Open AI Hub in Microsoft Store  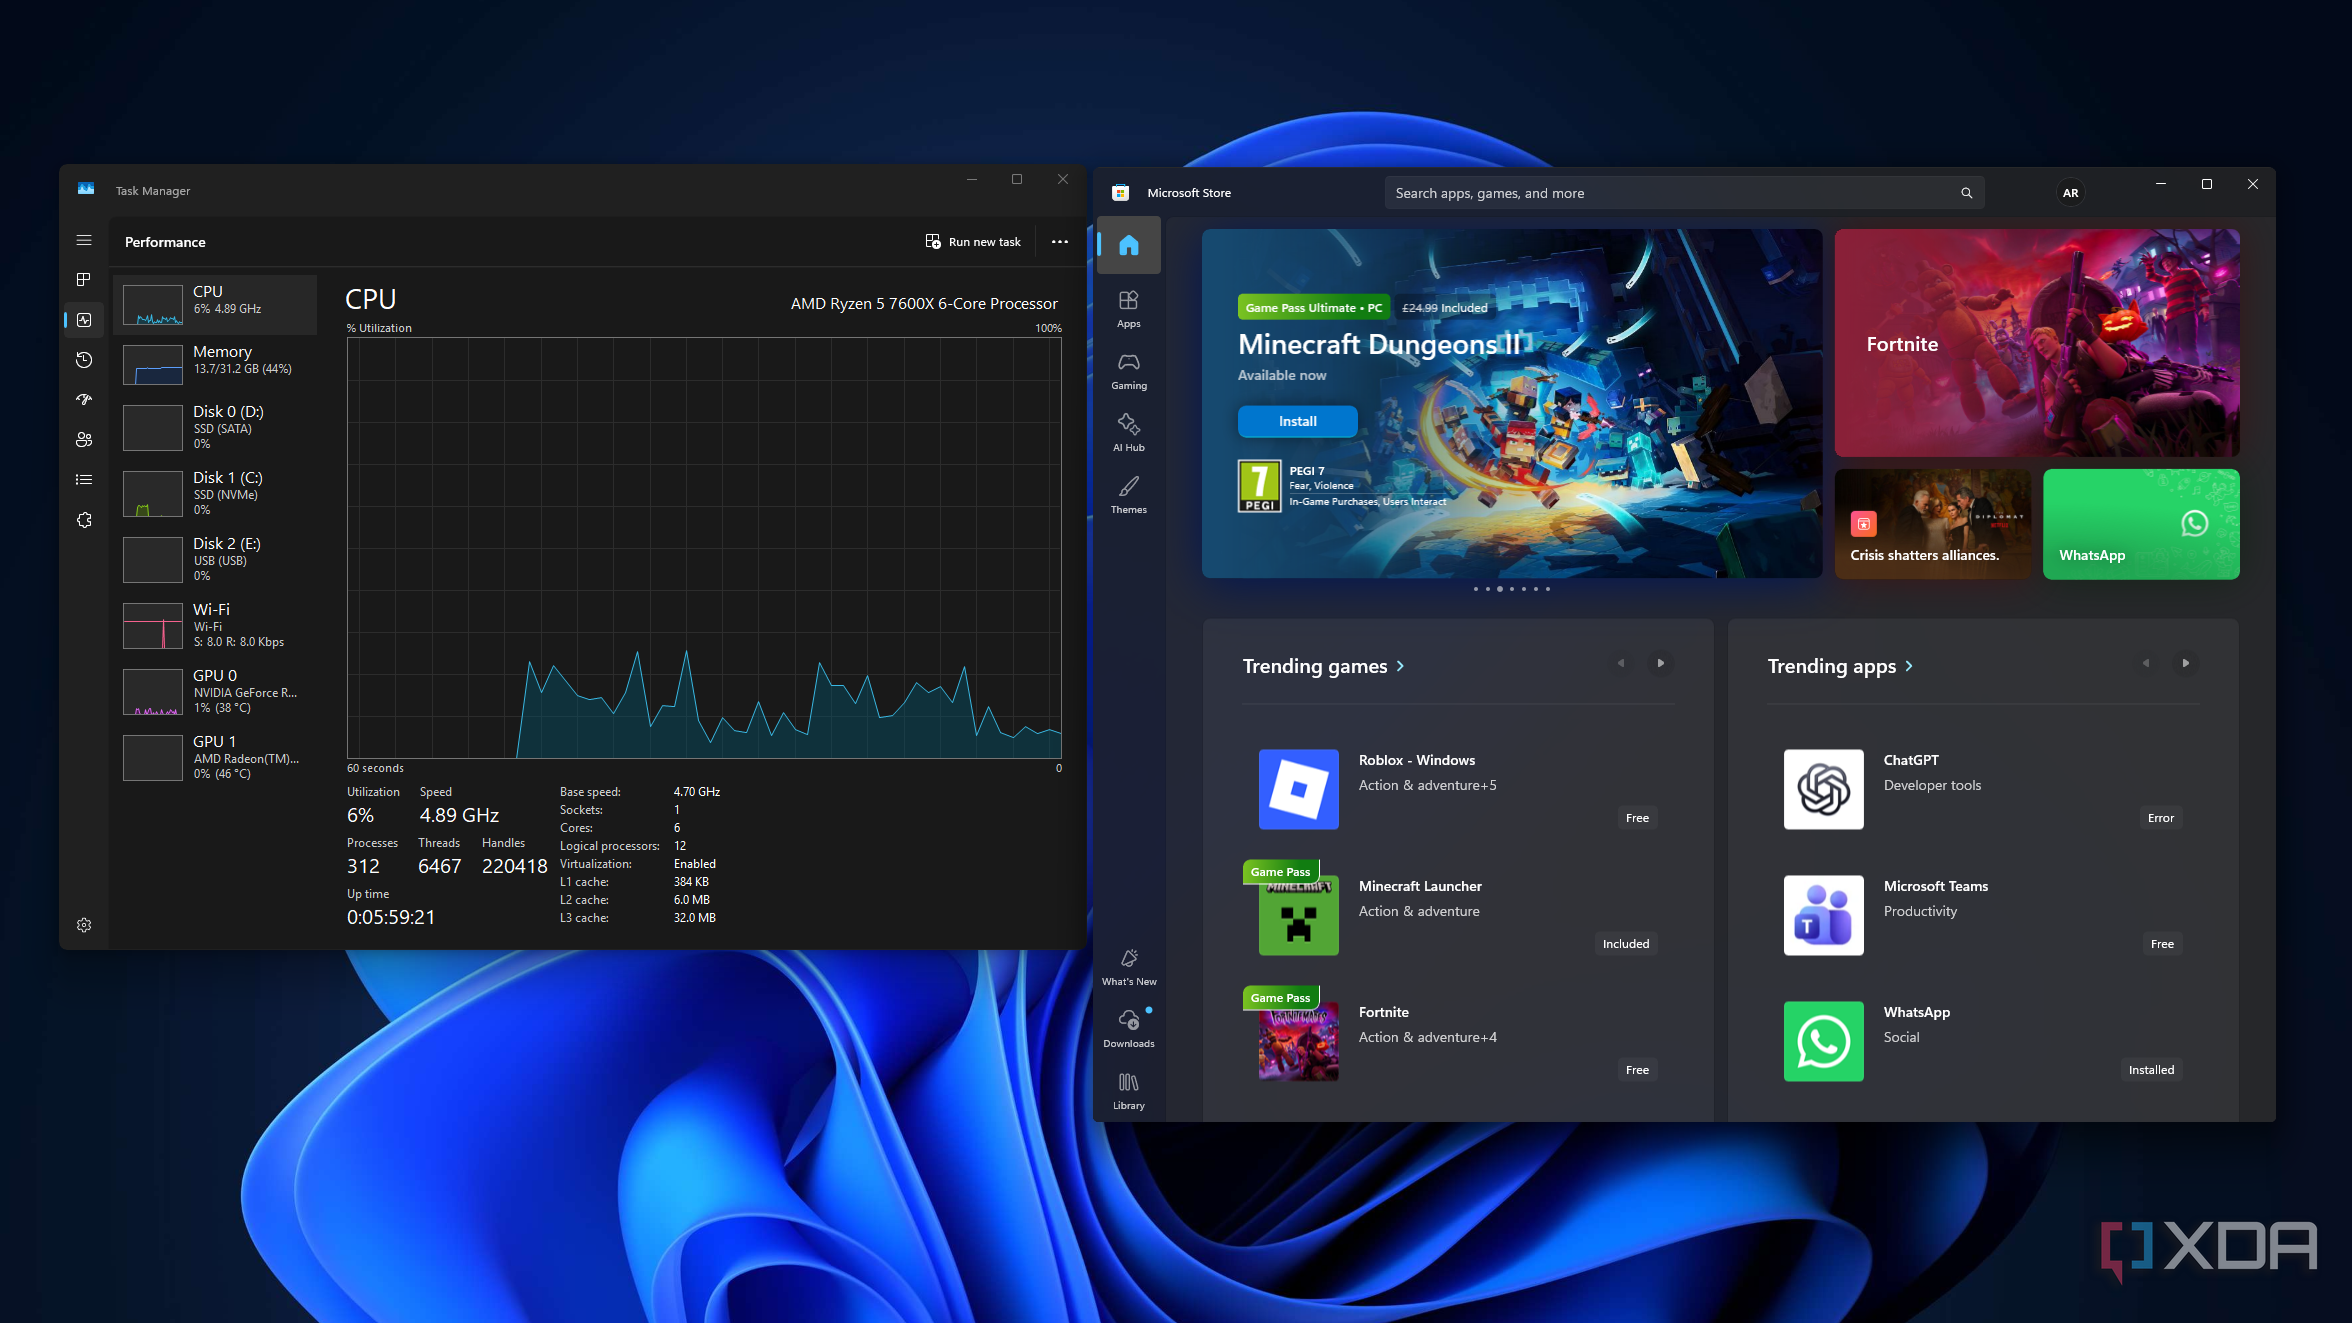(x=1129, y=433)
